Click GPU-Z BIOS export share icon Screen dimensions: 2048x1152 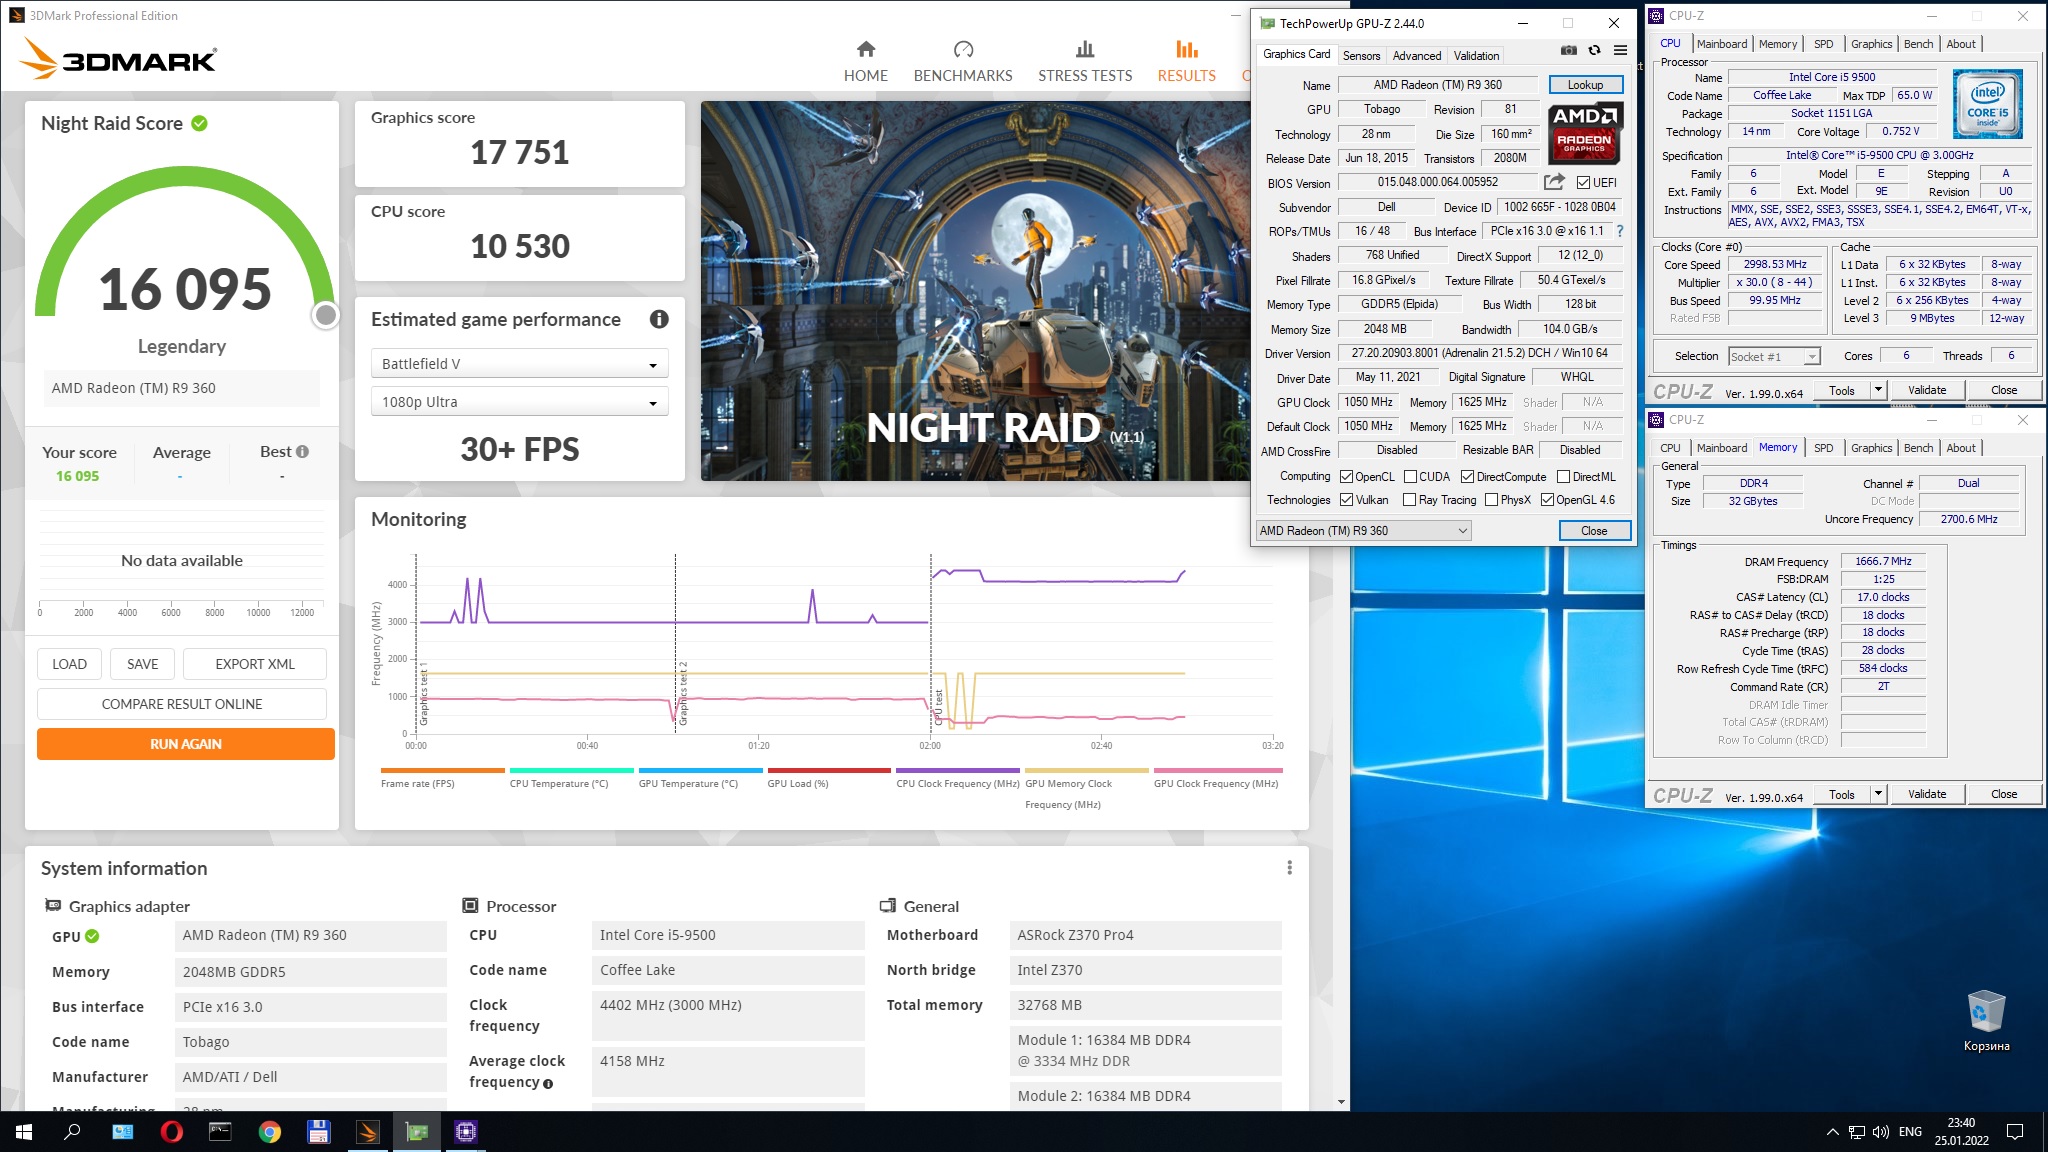click(x=1554, y=182)
